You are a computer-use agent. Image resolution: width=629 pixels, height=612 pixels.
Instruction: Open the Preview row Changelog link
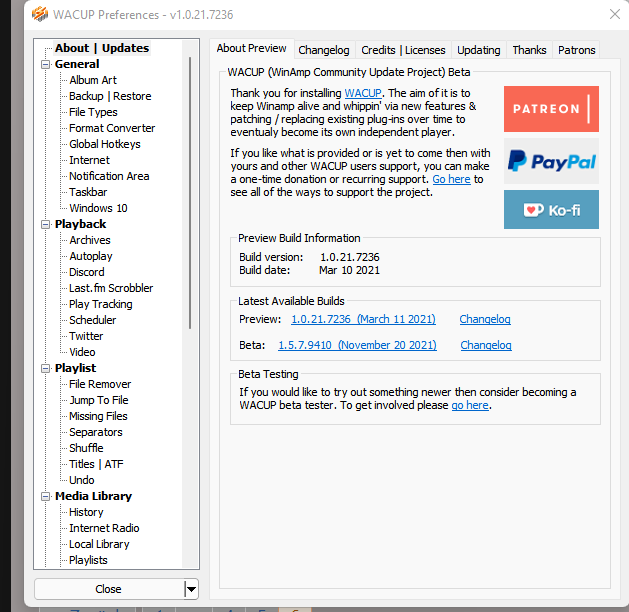click(485, 319)
